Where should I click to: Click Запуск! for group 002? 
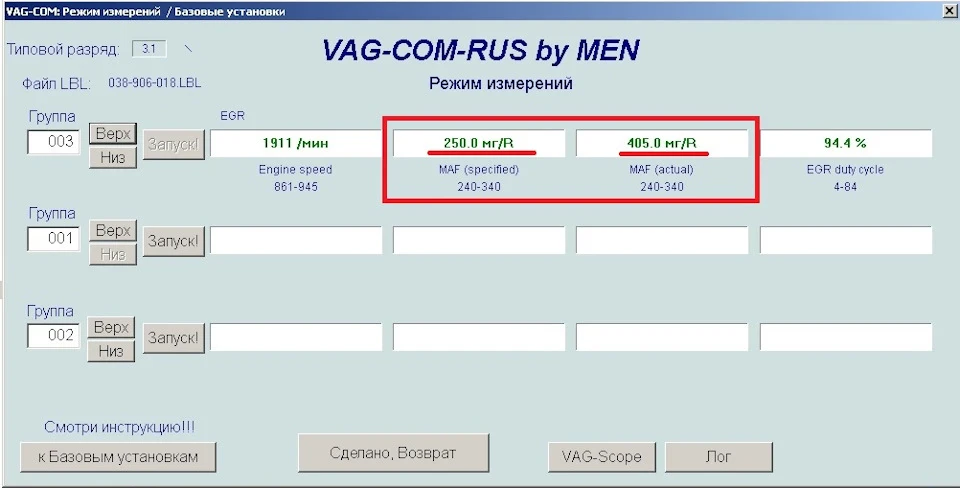coord(174,337)
